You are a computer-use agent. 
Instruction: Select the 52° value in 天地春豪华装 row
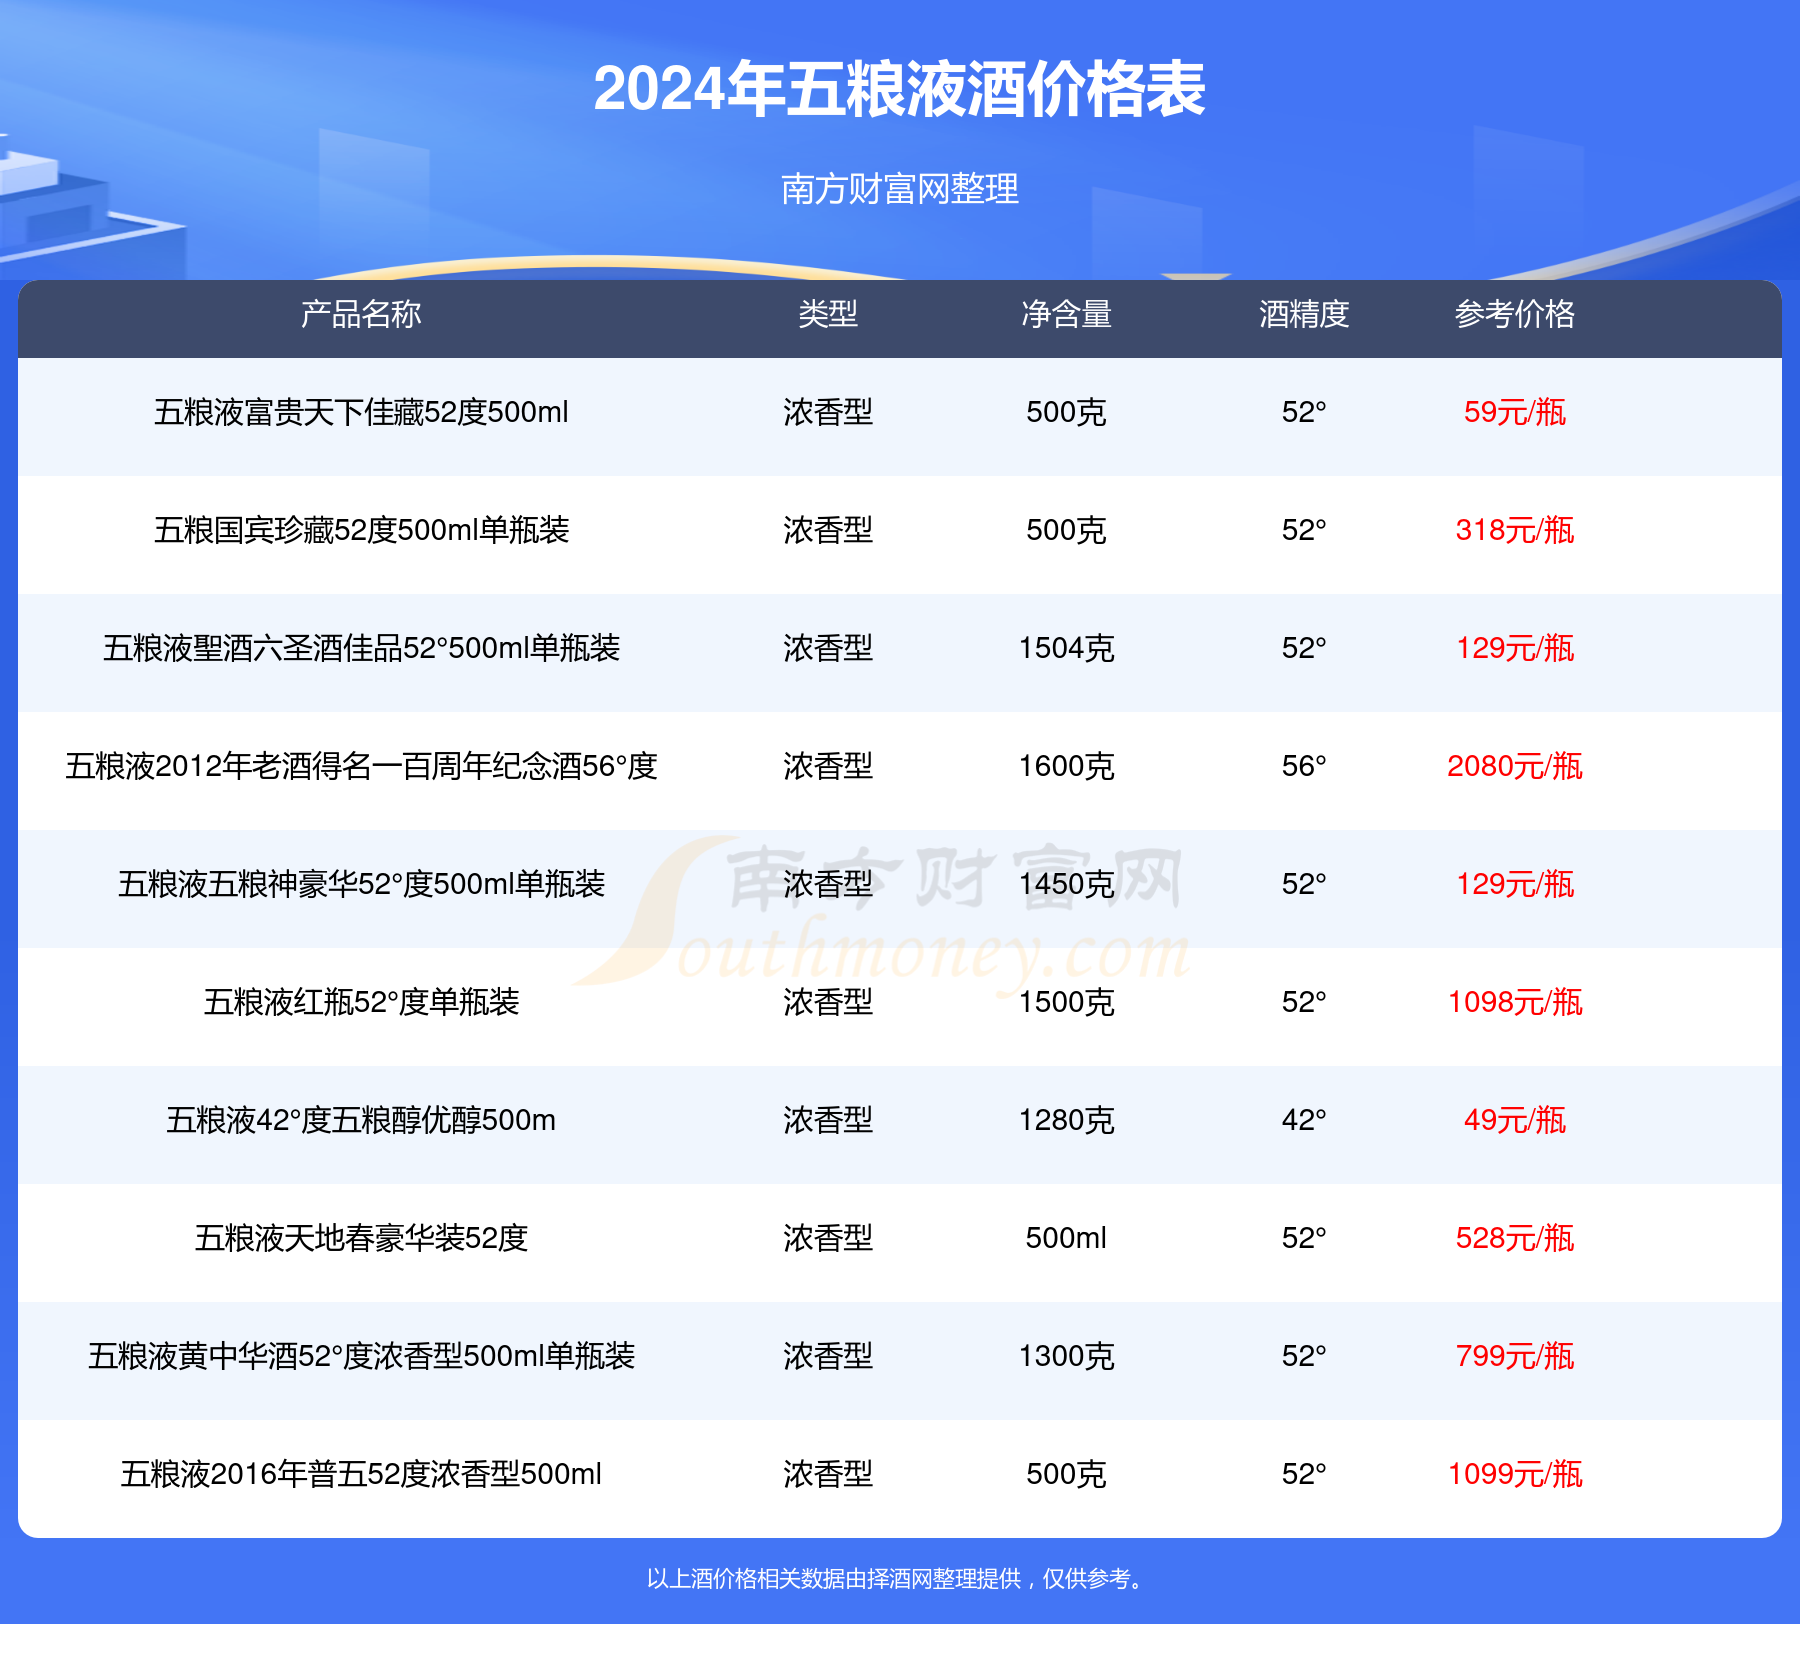coord(1304,1238)
